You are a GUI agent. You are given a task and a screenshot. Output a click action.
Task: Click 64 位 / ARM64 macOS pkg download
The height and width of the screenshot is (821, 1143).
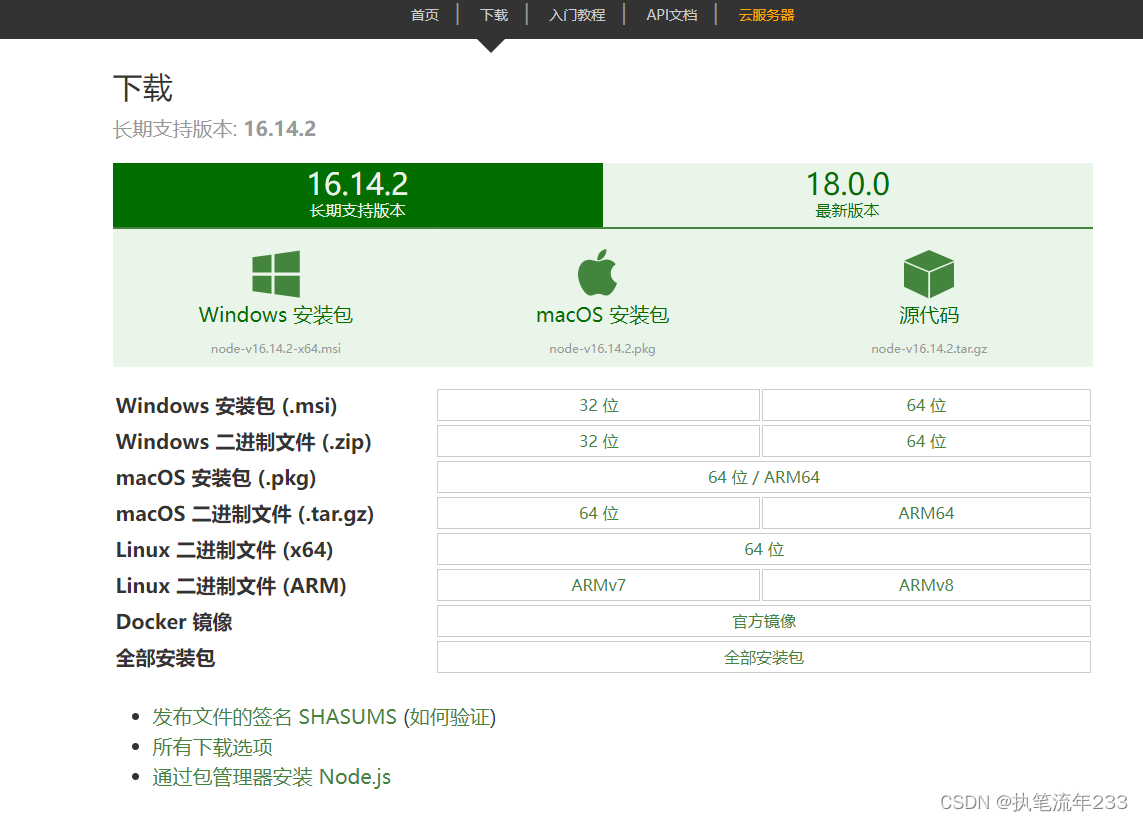click(764, 477)
